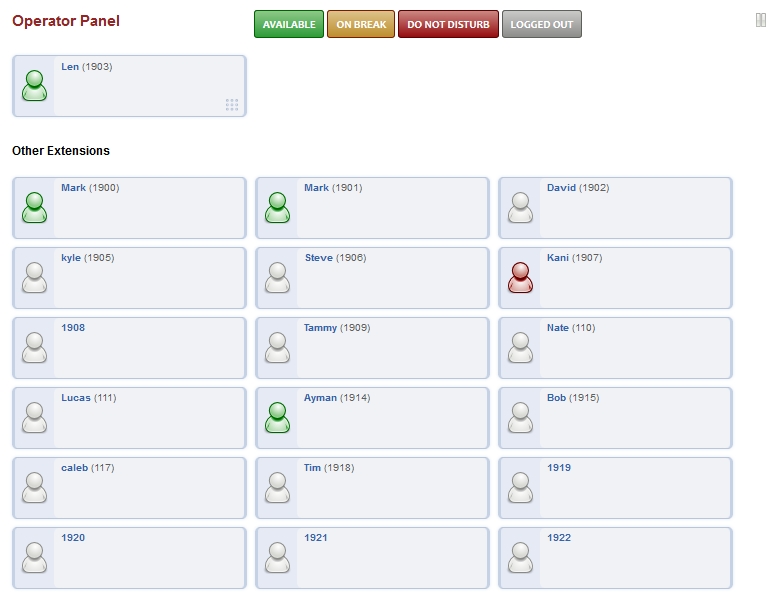Screen dimensions: 778x601
Task: Set status to Available
Action: (x=289, y=25)
